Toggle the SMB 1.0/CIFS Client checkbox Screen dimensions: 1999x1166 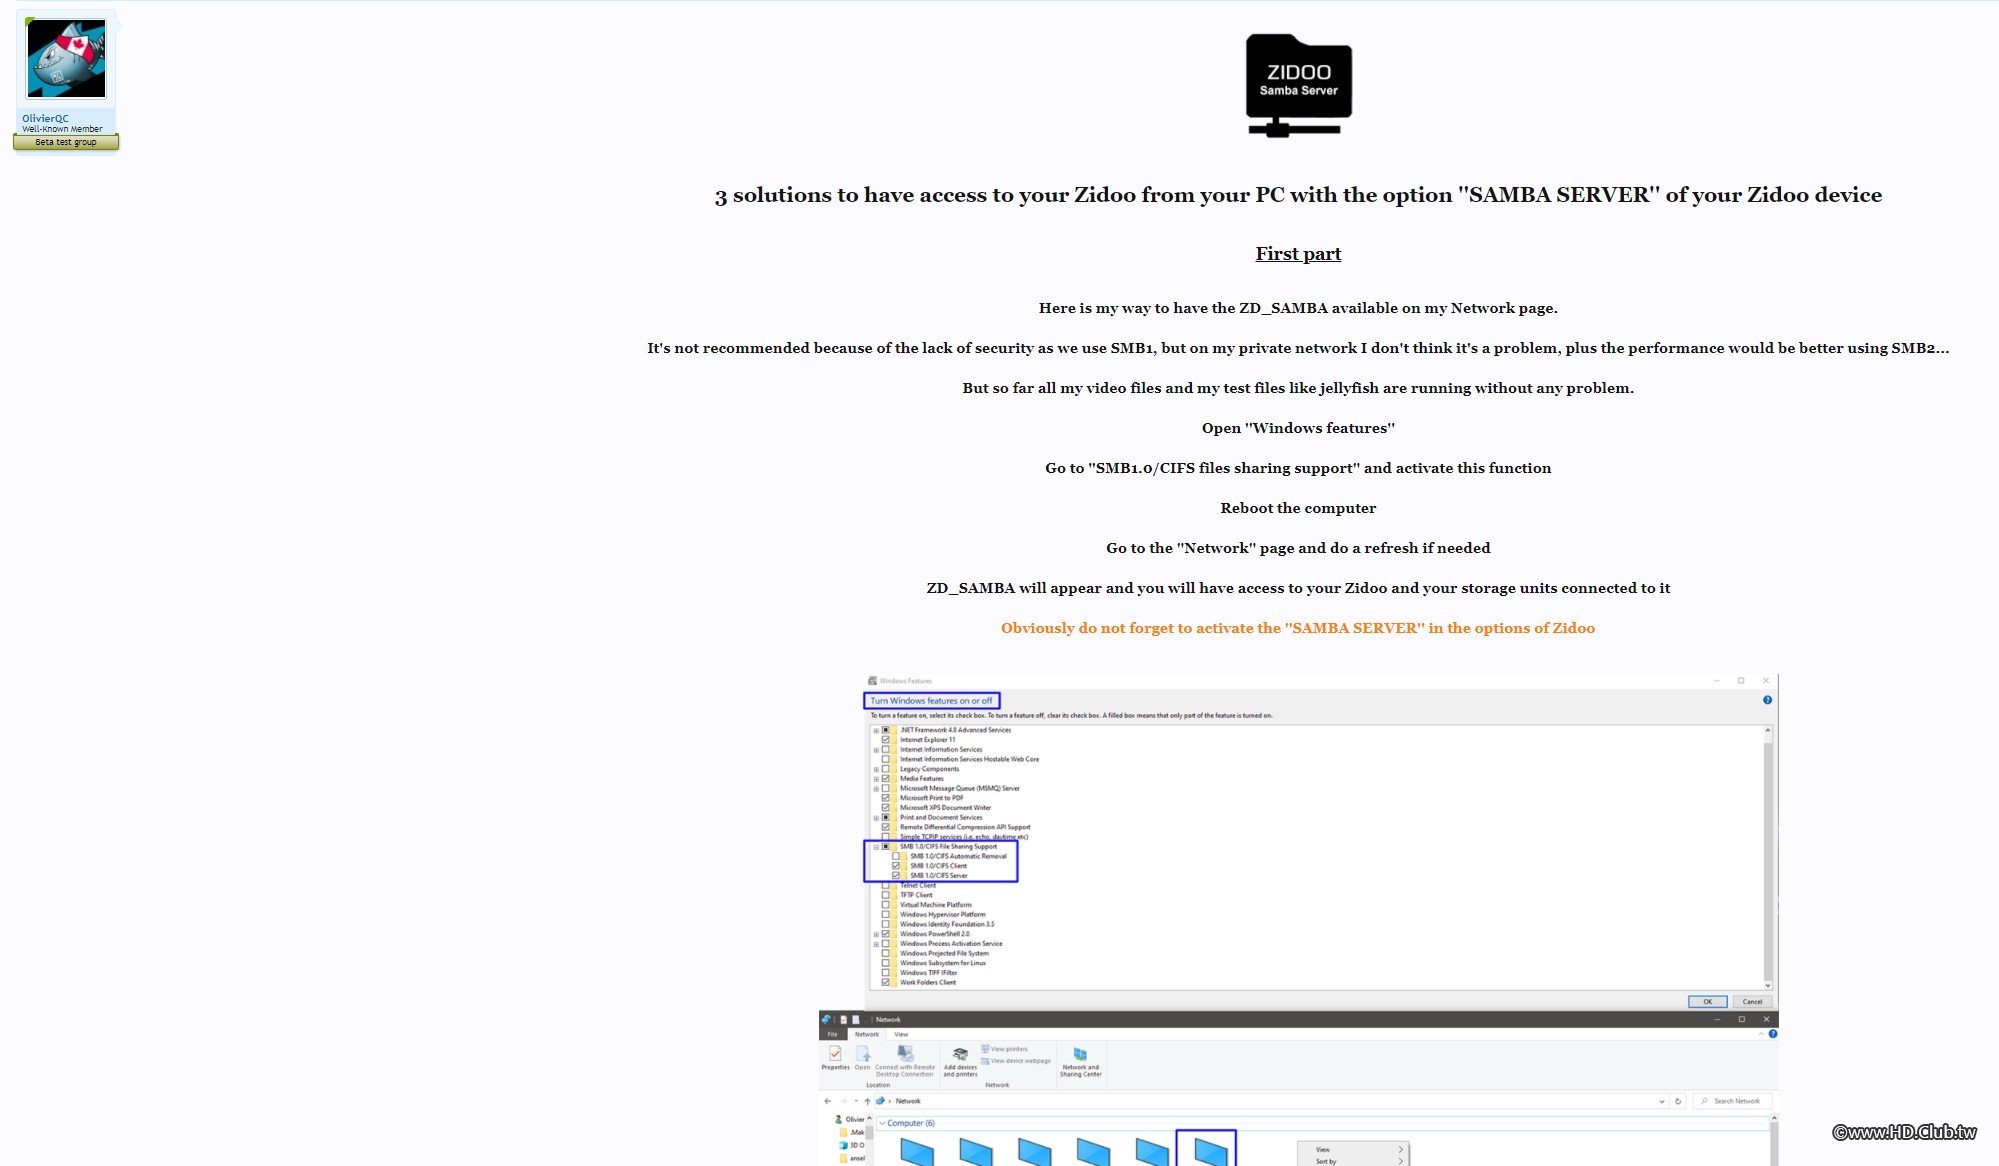[x=895, y=866]
